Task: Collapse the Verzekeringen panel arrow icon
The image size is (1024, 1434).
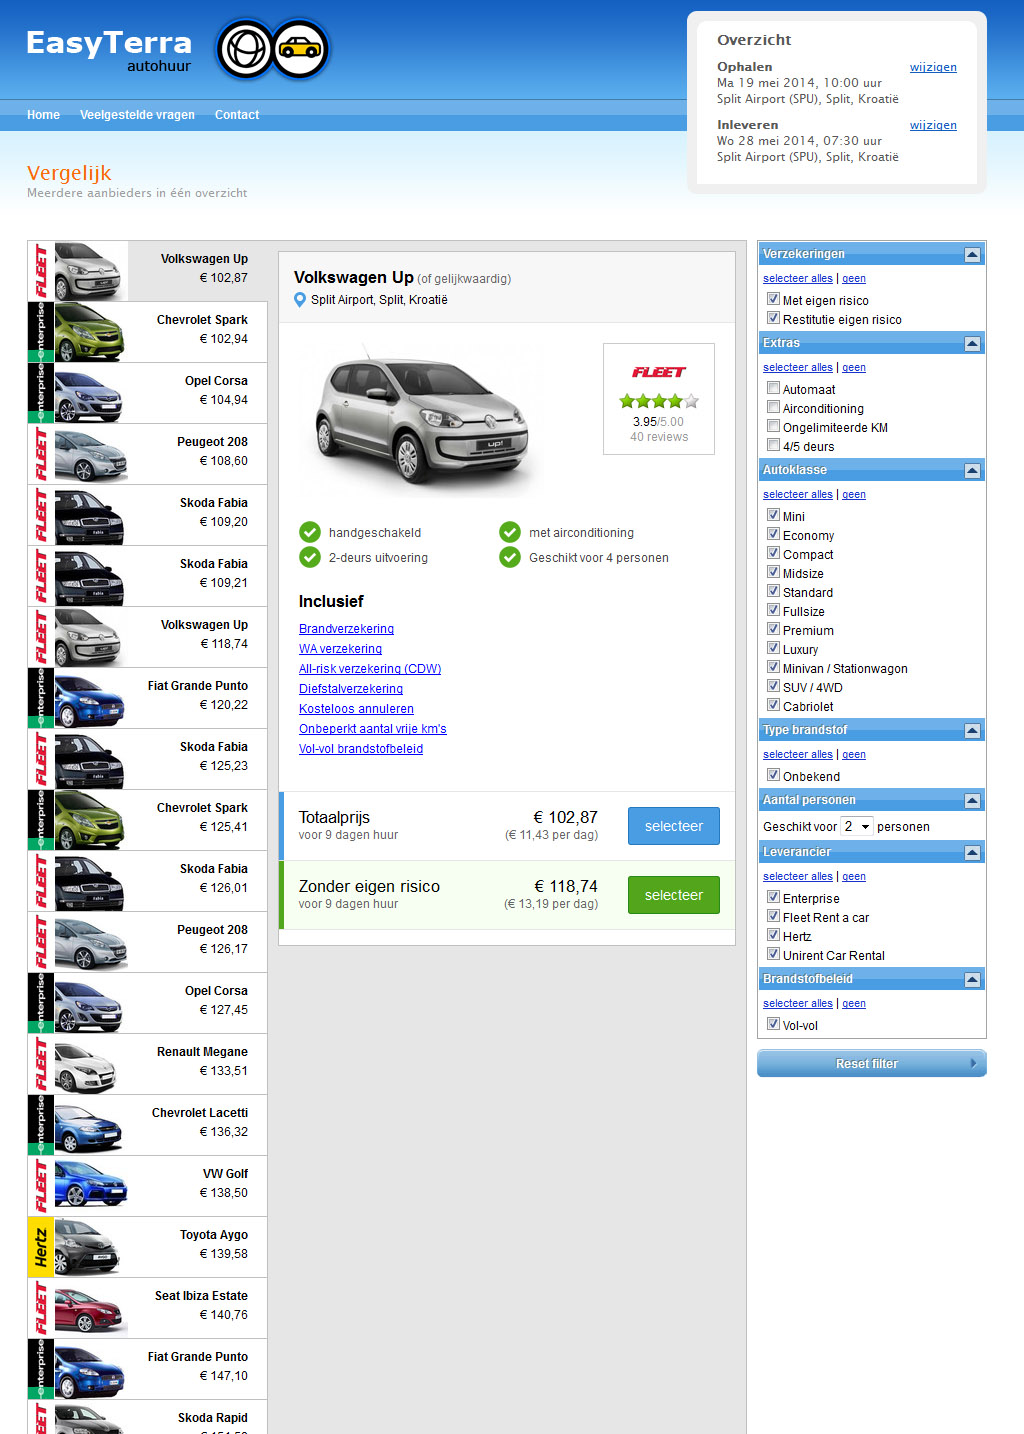Action: click(x=972, y=255)
